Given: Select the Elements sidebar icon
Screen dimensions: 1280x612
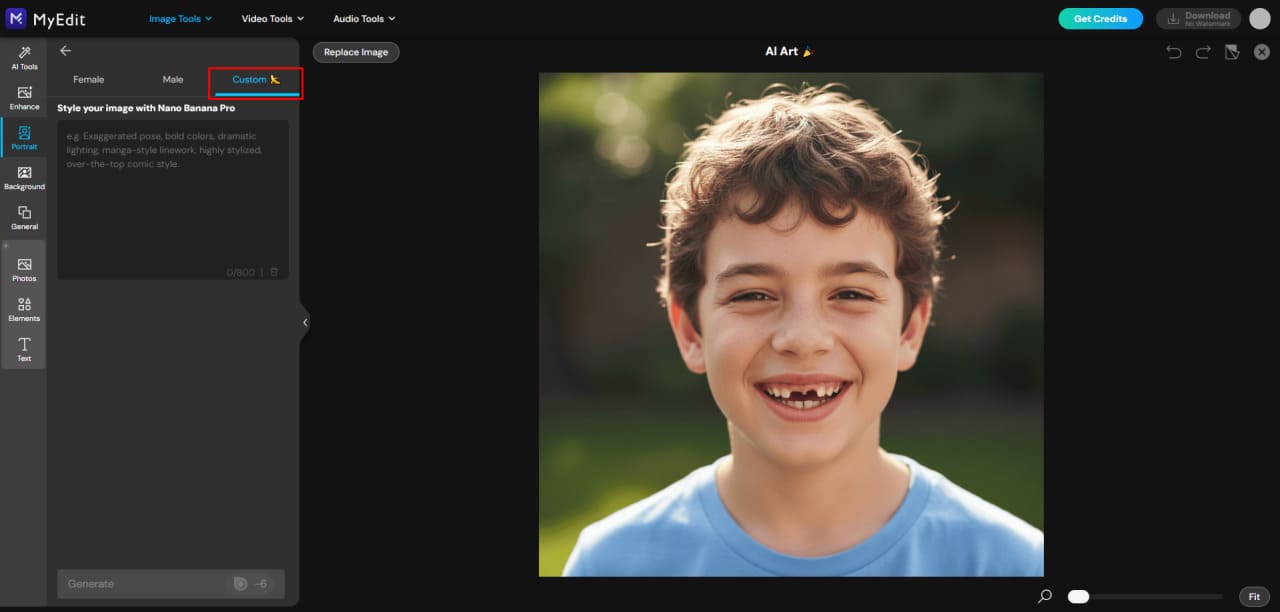Looking at the screenshot, I should (x=23, y=310).
